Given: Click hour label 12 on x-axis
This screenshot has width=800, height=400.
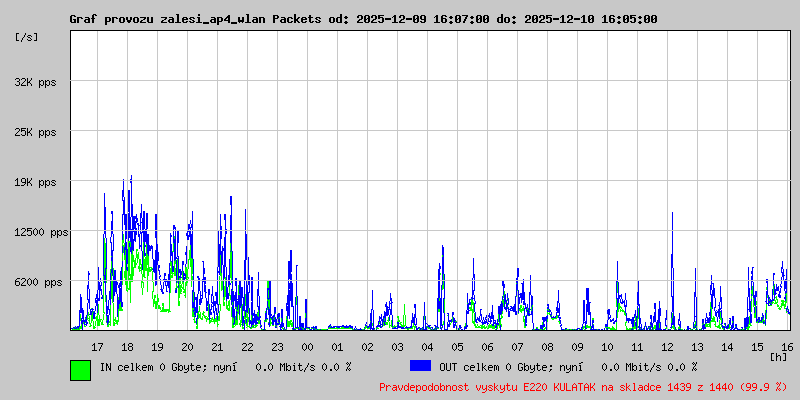Looking at the screenshot, I should tap(667, 347).
